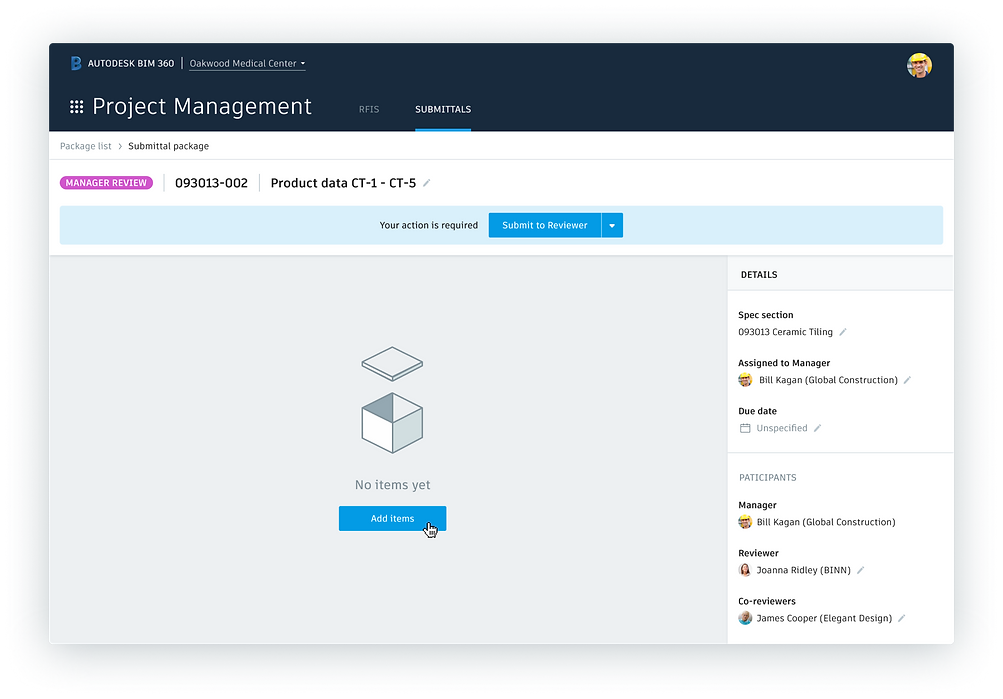Screen dimensions: 1003x699
Task: Click Bill Kagan avatar under Assigned to Manager
Action: pos(745,380)
